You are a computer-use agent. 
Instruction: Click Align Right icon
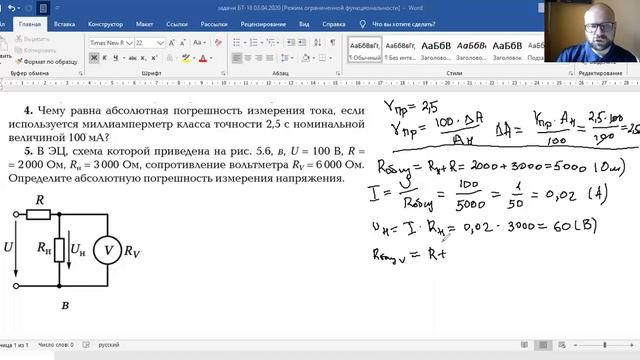(258, 58)
